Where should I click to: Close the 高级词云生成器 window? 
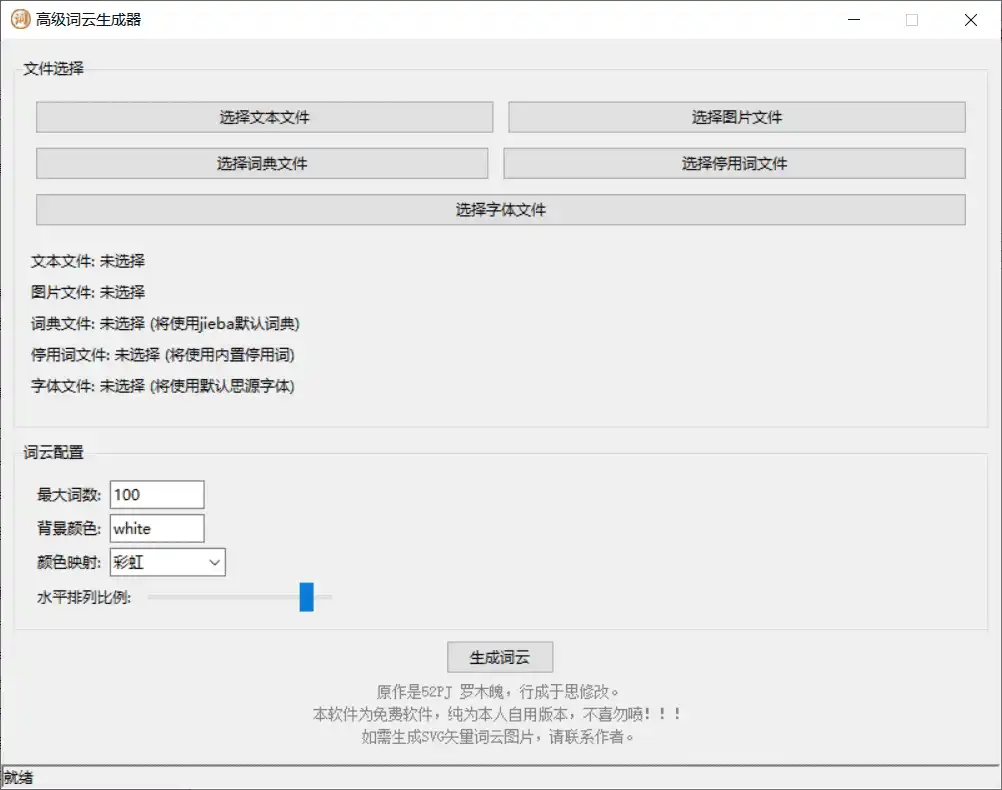[970, 20]
